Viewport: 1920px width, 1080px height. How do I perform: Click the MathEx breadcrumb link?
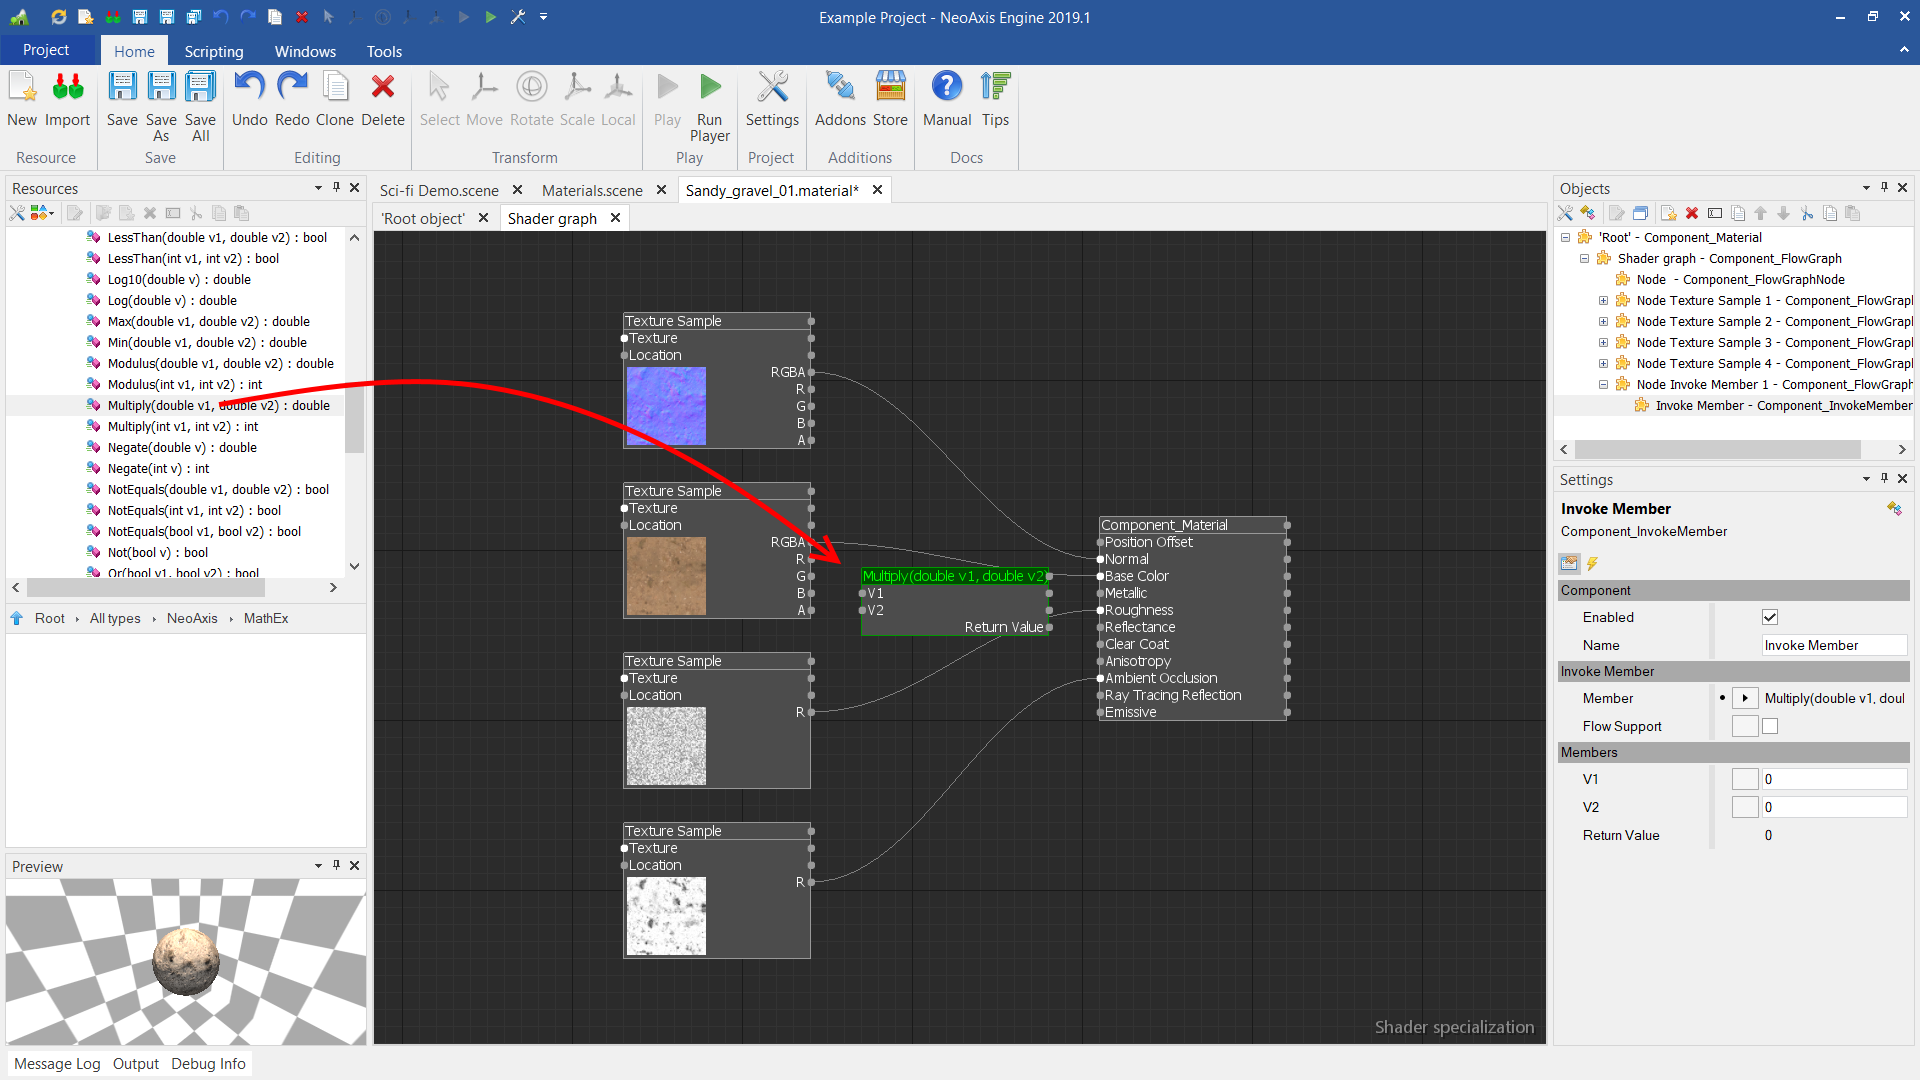265,618
